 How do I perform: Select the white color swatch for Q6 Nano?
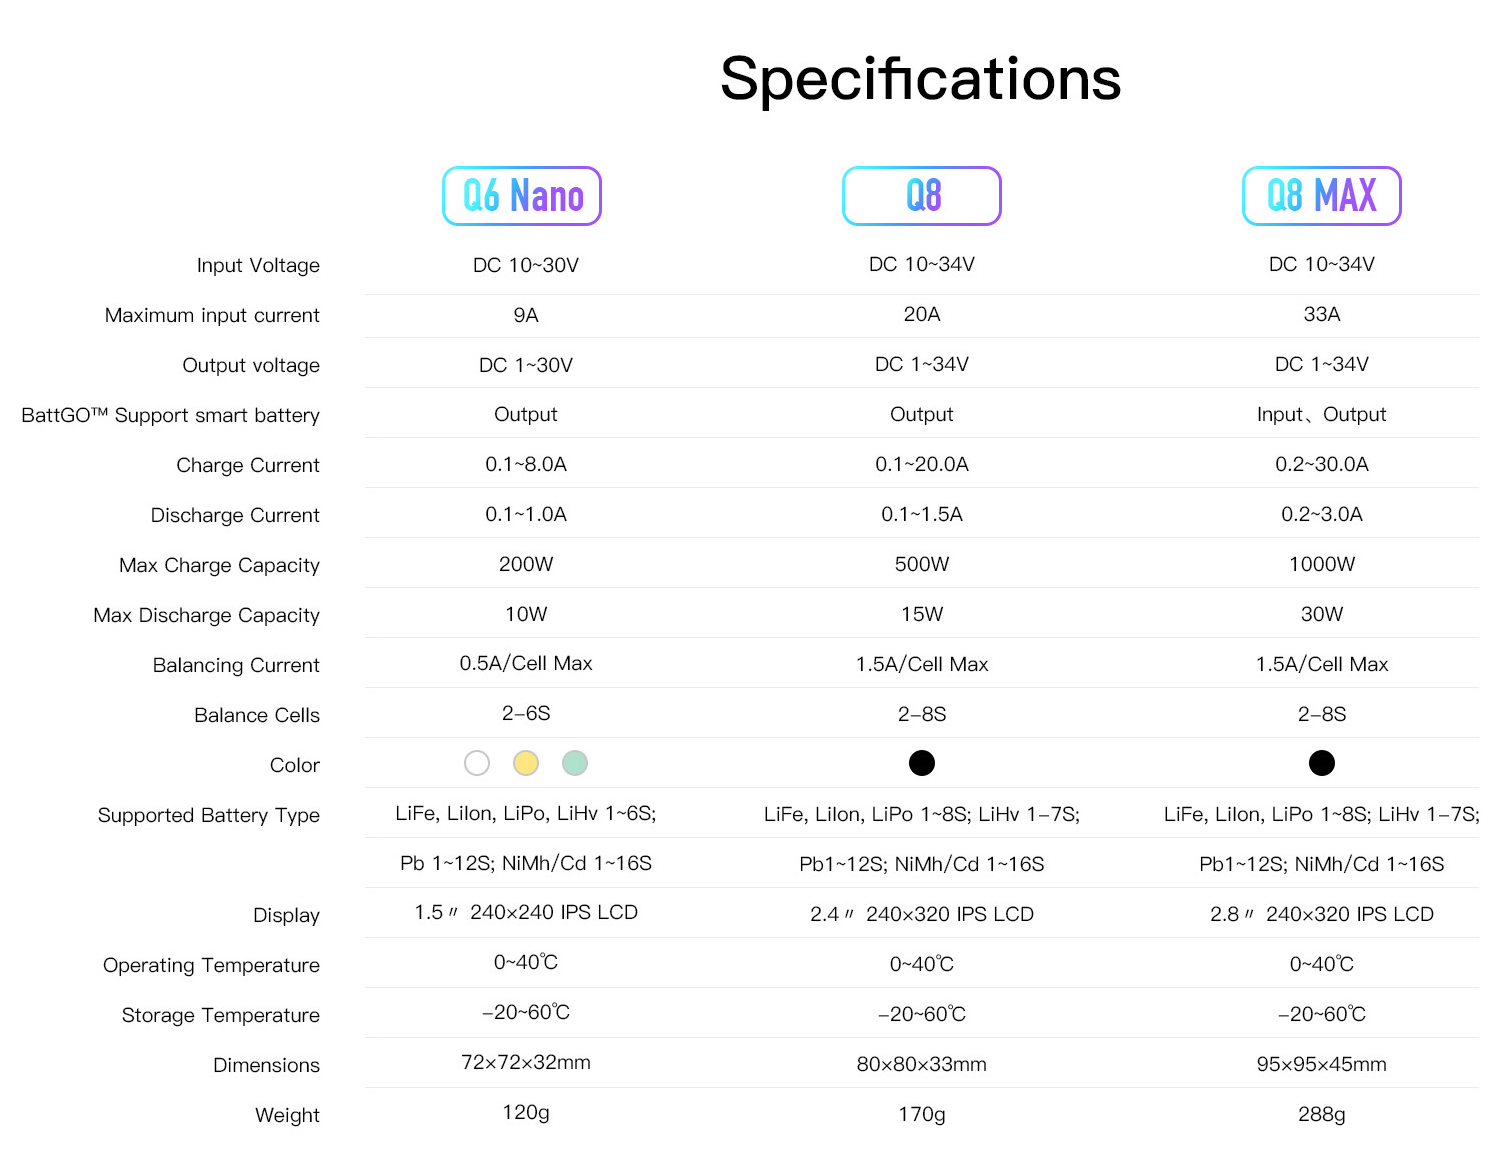tap(477, 763)
